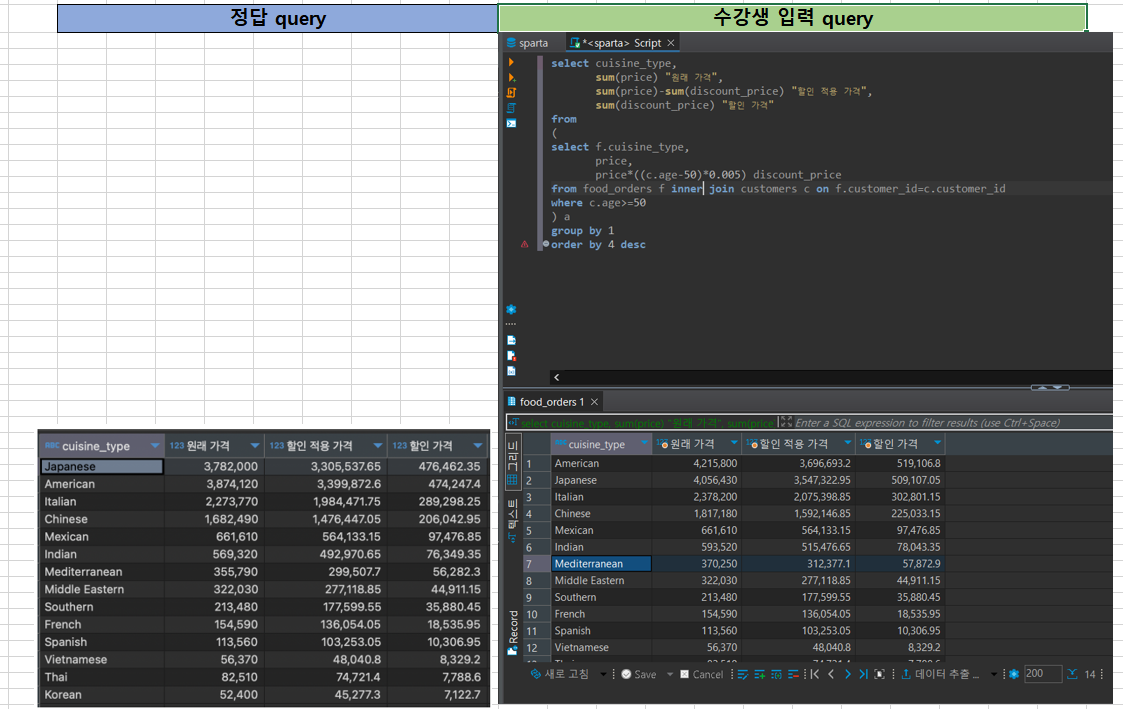This screenshot has height=709, width=1123.
Task: Click the execute script icon in the editor sidebar
Action: [511, 92]
